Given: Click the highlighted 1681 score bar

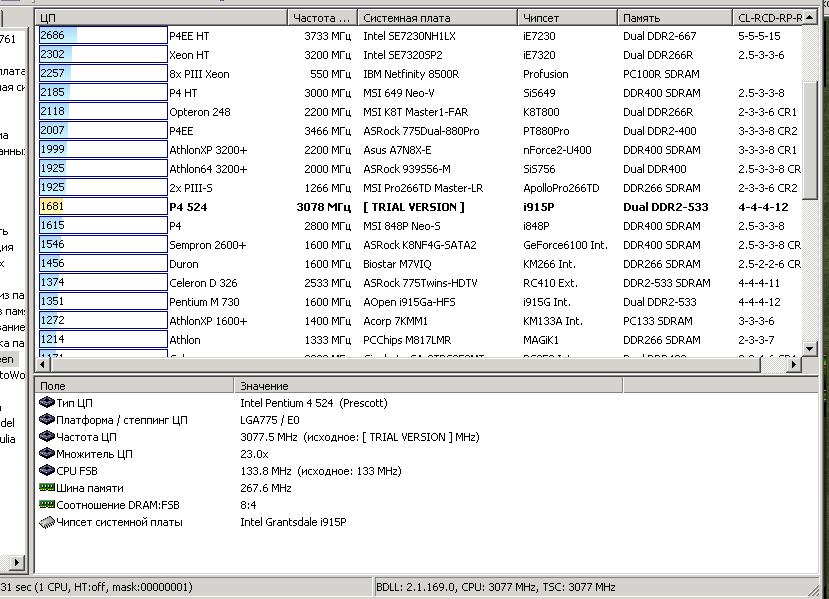Looking at the screenshot, I should tap(101, 207).
